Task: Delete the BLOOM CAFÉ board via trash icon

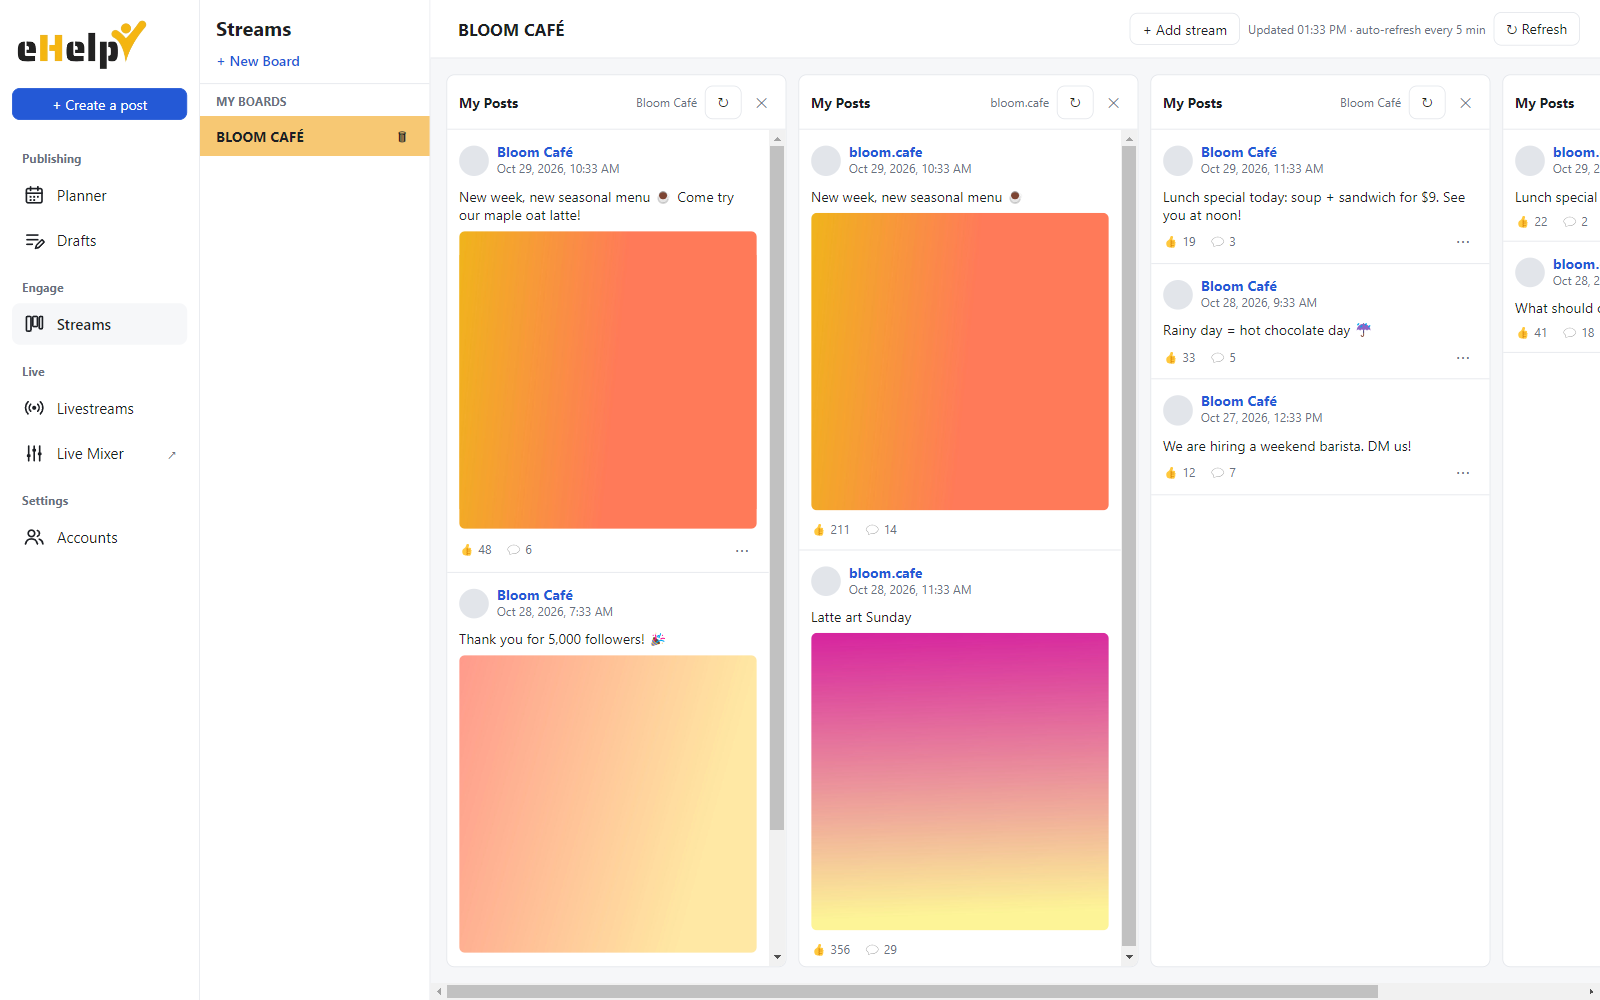Action: (402, 137)
